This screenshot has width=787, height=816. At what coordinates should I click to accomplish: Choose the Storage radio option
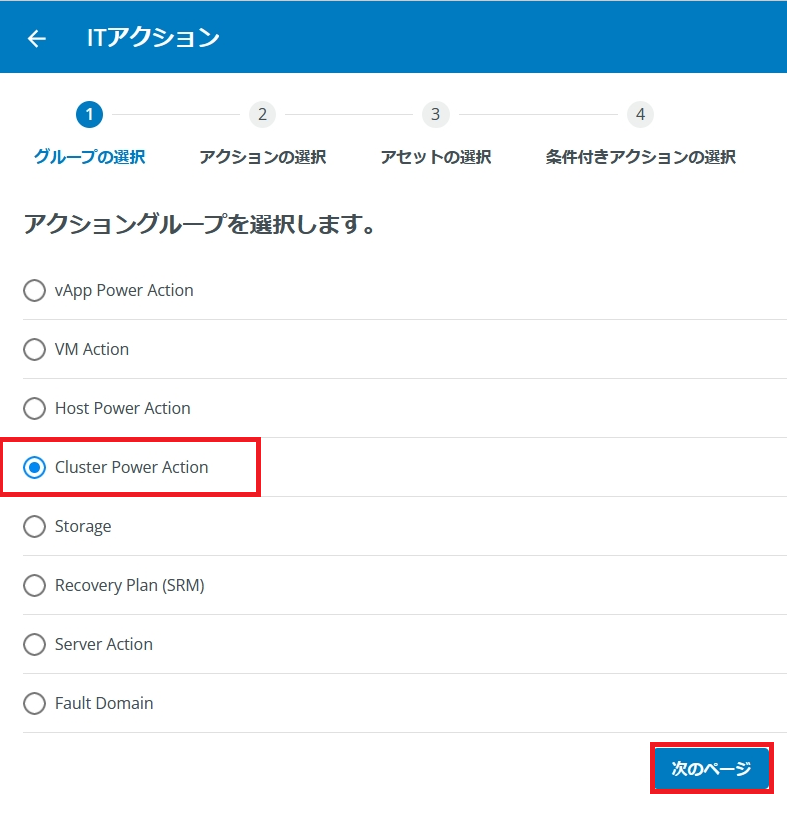(x=35, y=526)
